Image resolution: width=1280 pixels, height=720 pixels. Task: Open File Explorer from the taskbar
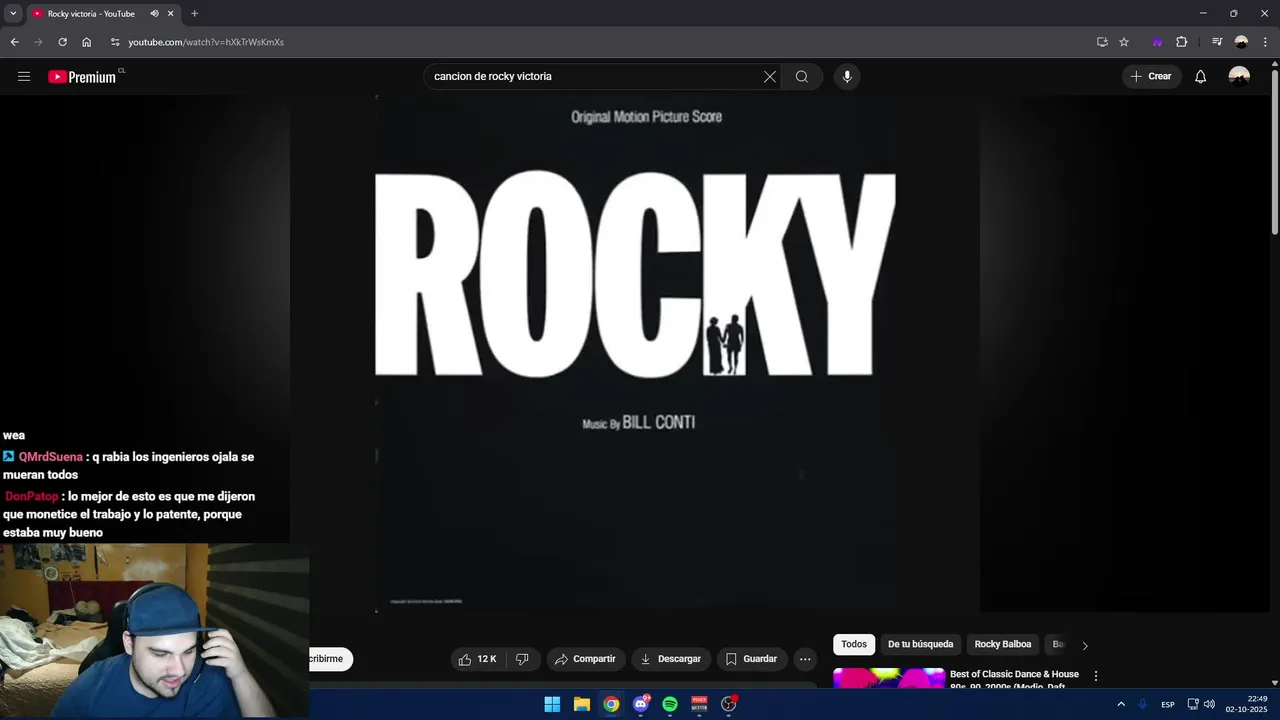pos(582,704)
